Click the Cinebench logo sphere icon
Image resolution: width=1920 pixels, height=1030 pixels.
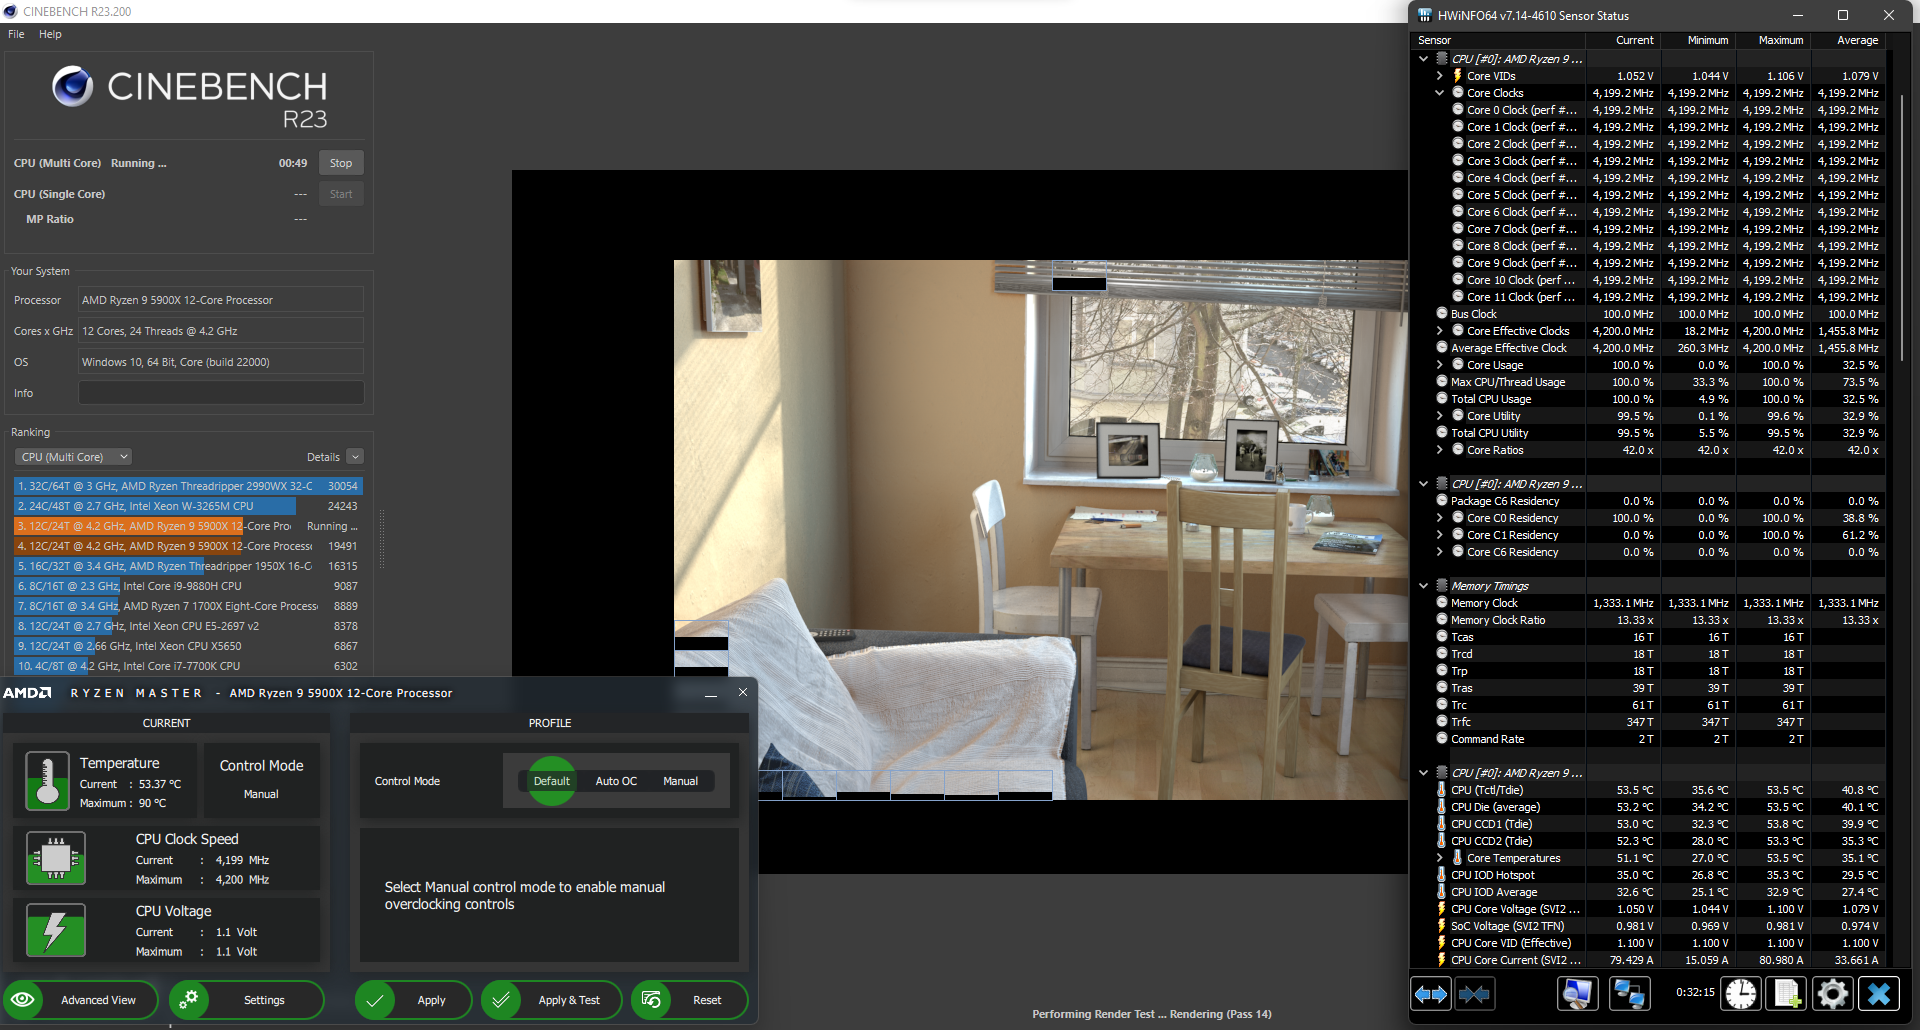(x=73, y=86)
